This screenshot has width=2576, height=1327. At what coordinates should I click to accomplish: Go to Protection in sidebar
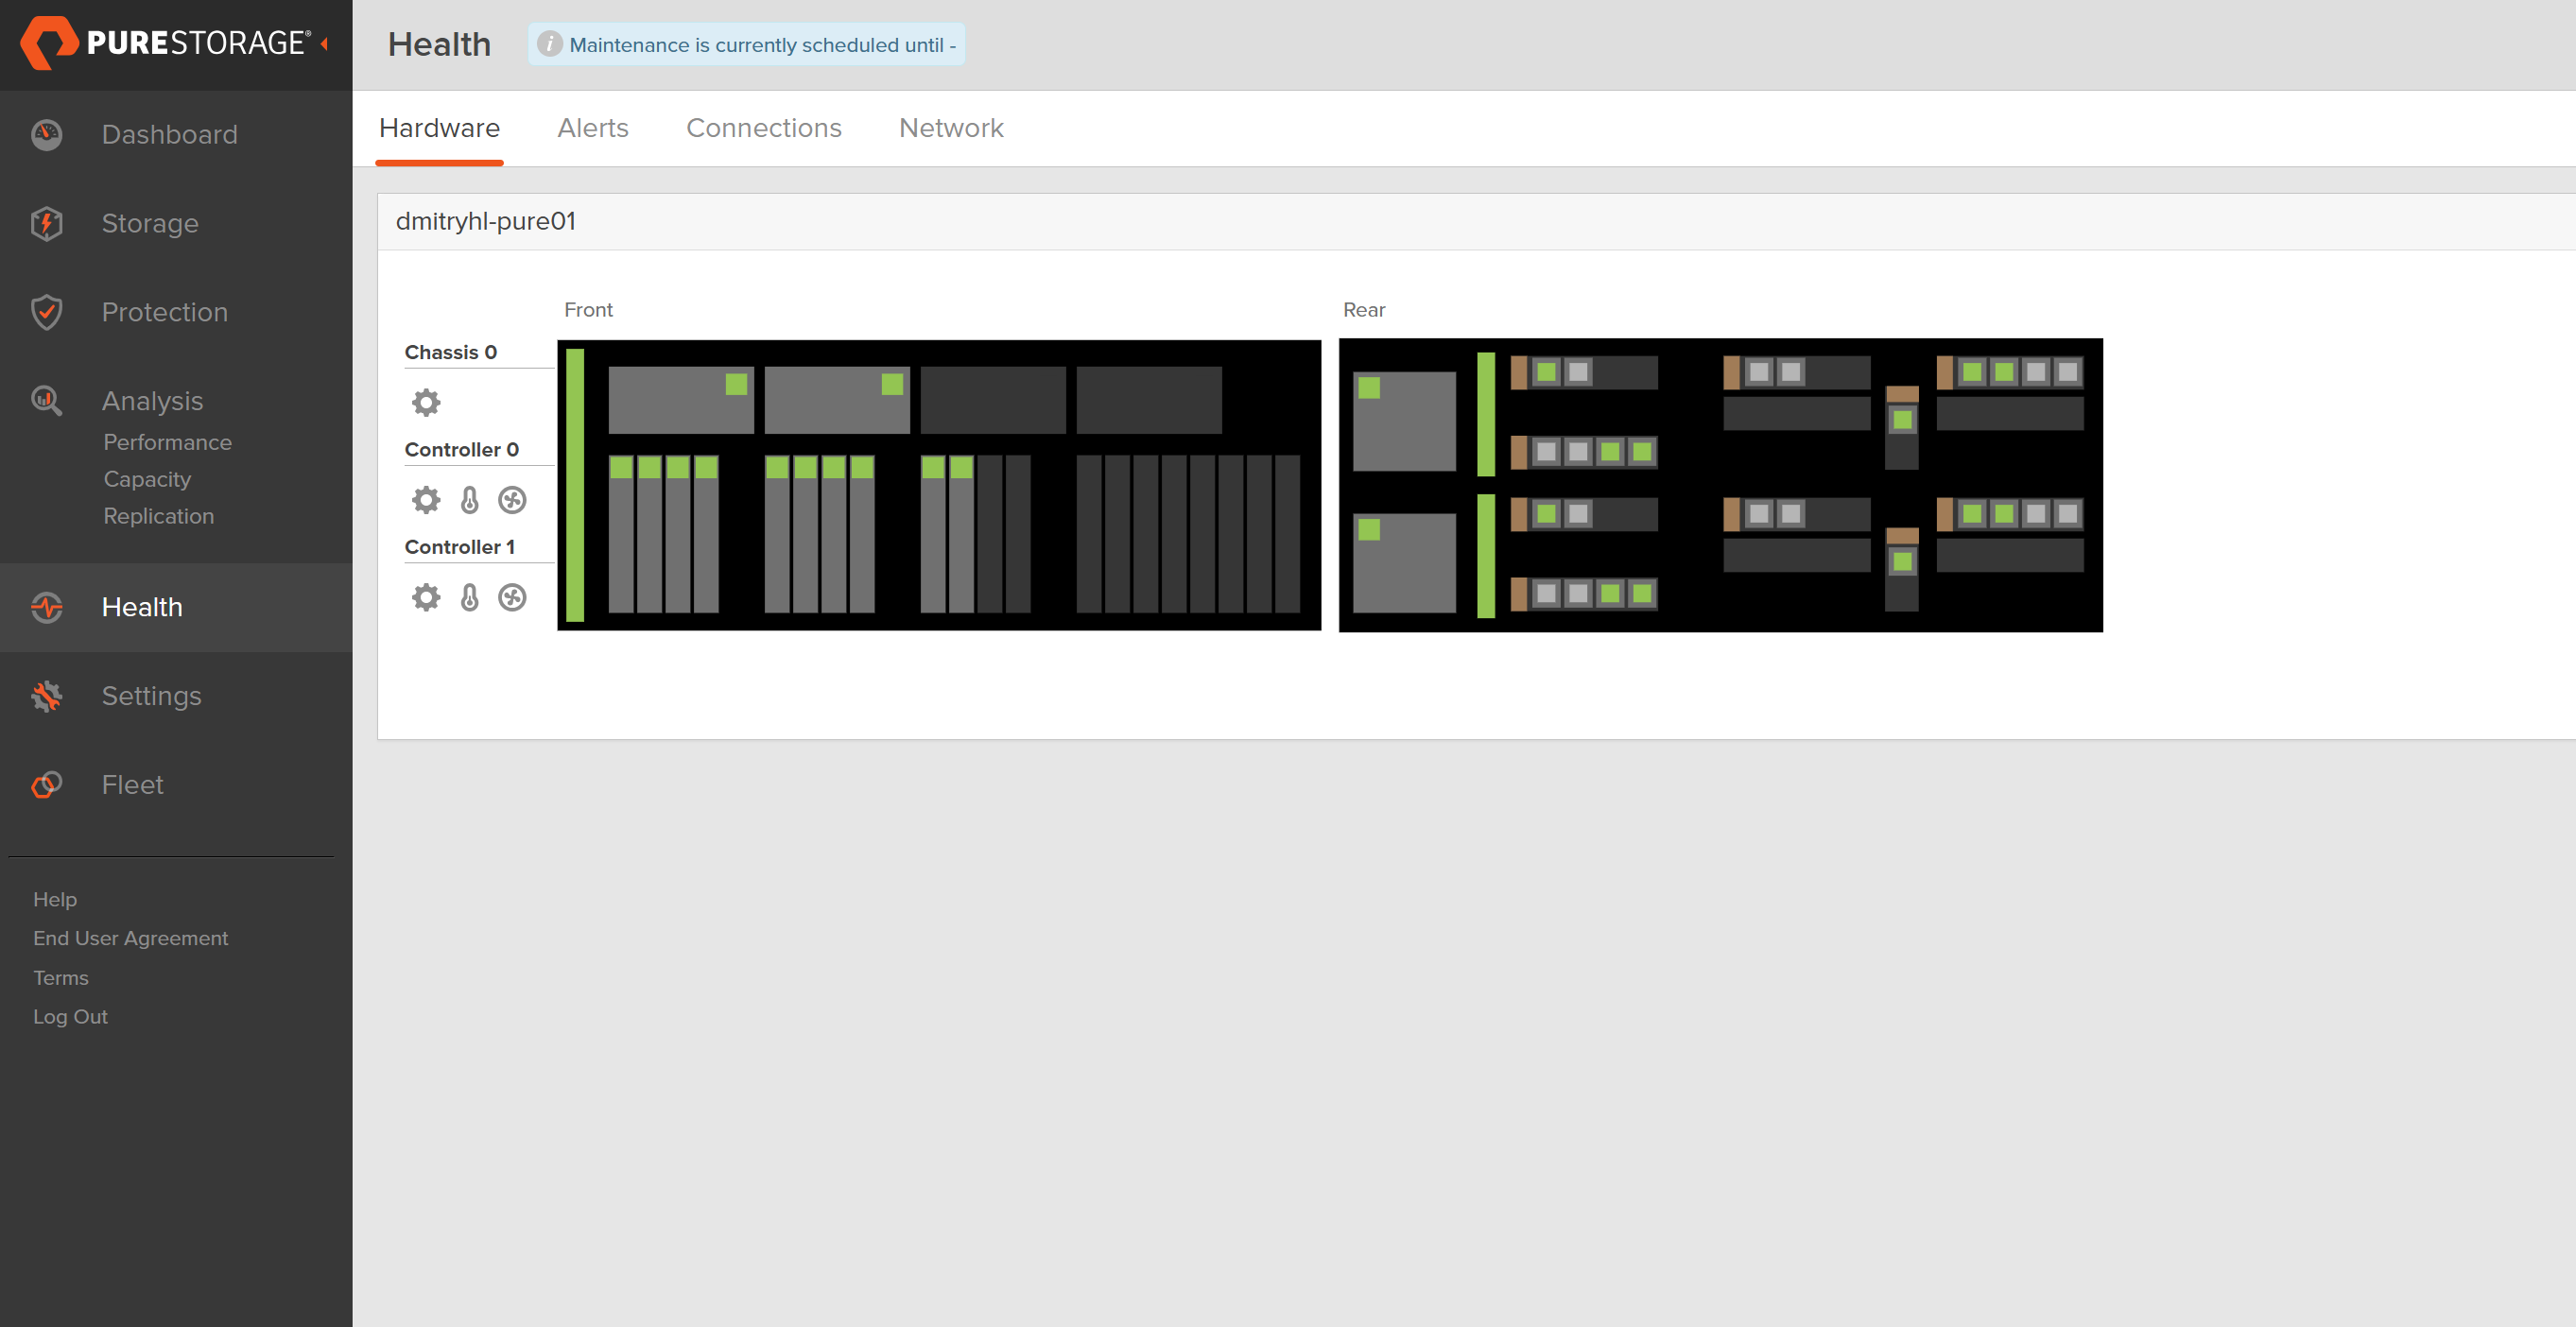[164, 312]
